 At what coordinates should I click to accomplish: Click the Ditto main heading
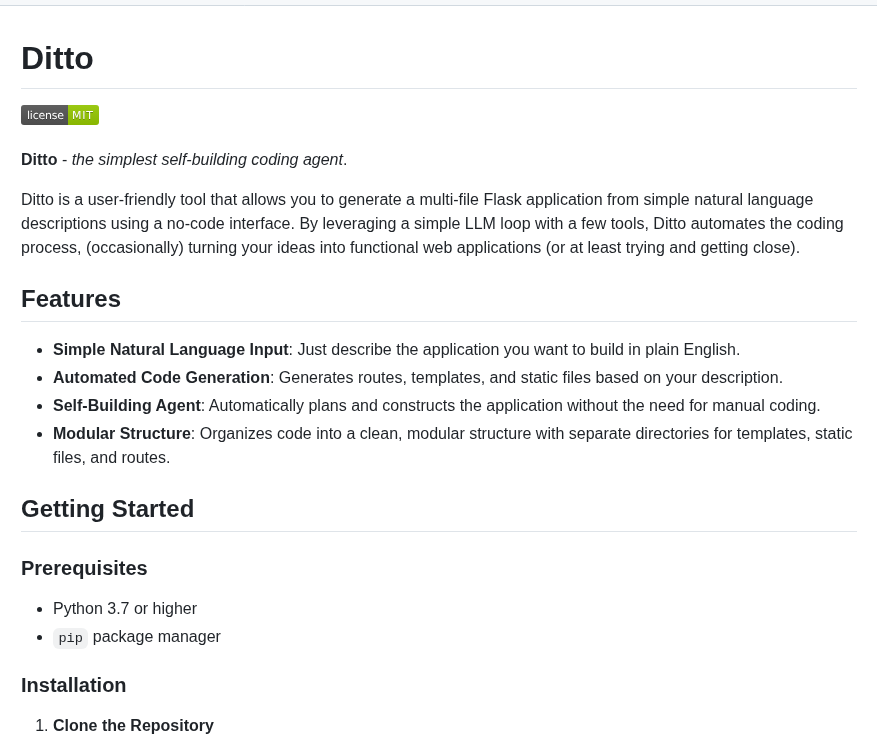57,58
